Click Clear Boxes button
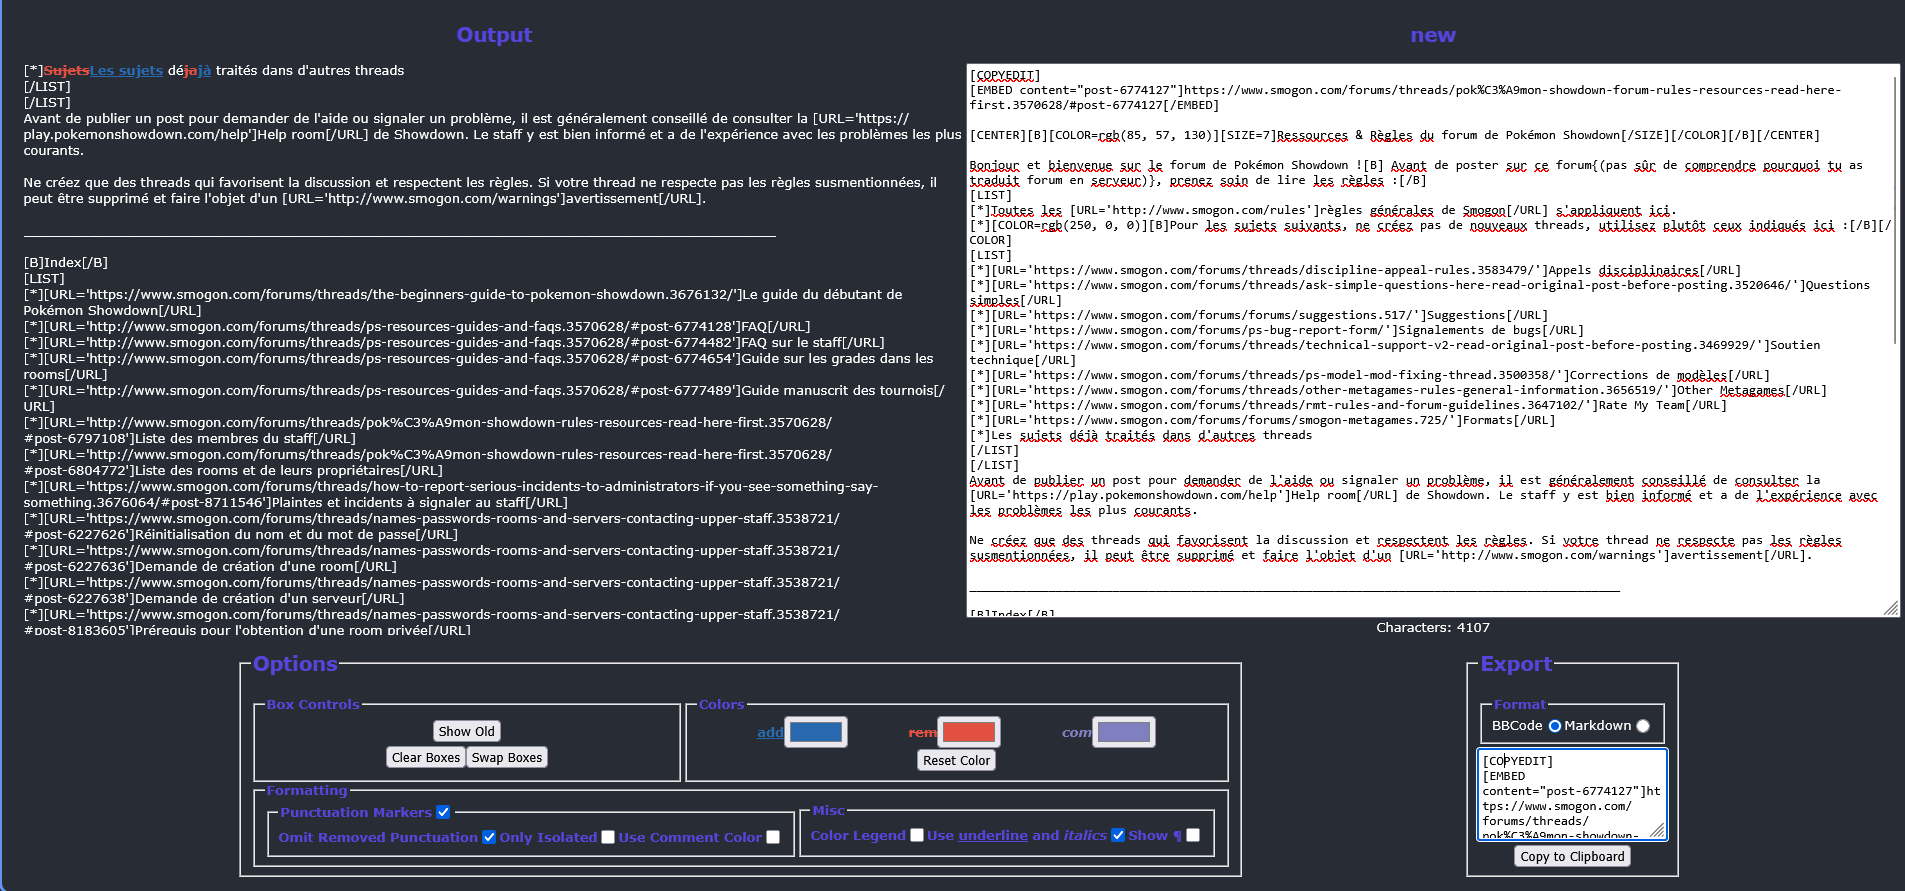This screenshot has width=1905, height=891. pyautogui.click(x=426, y=757)
